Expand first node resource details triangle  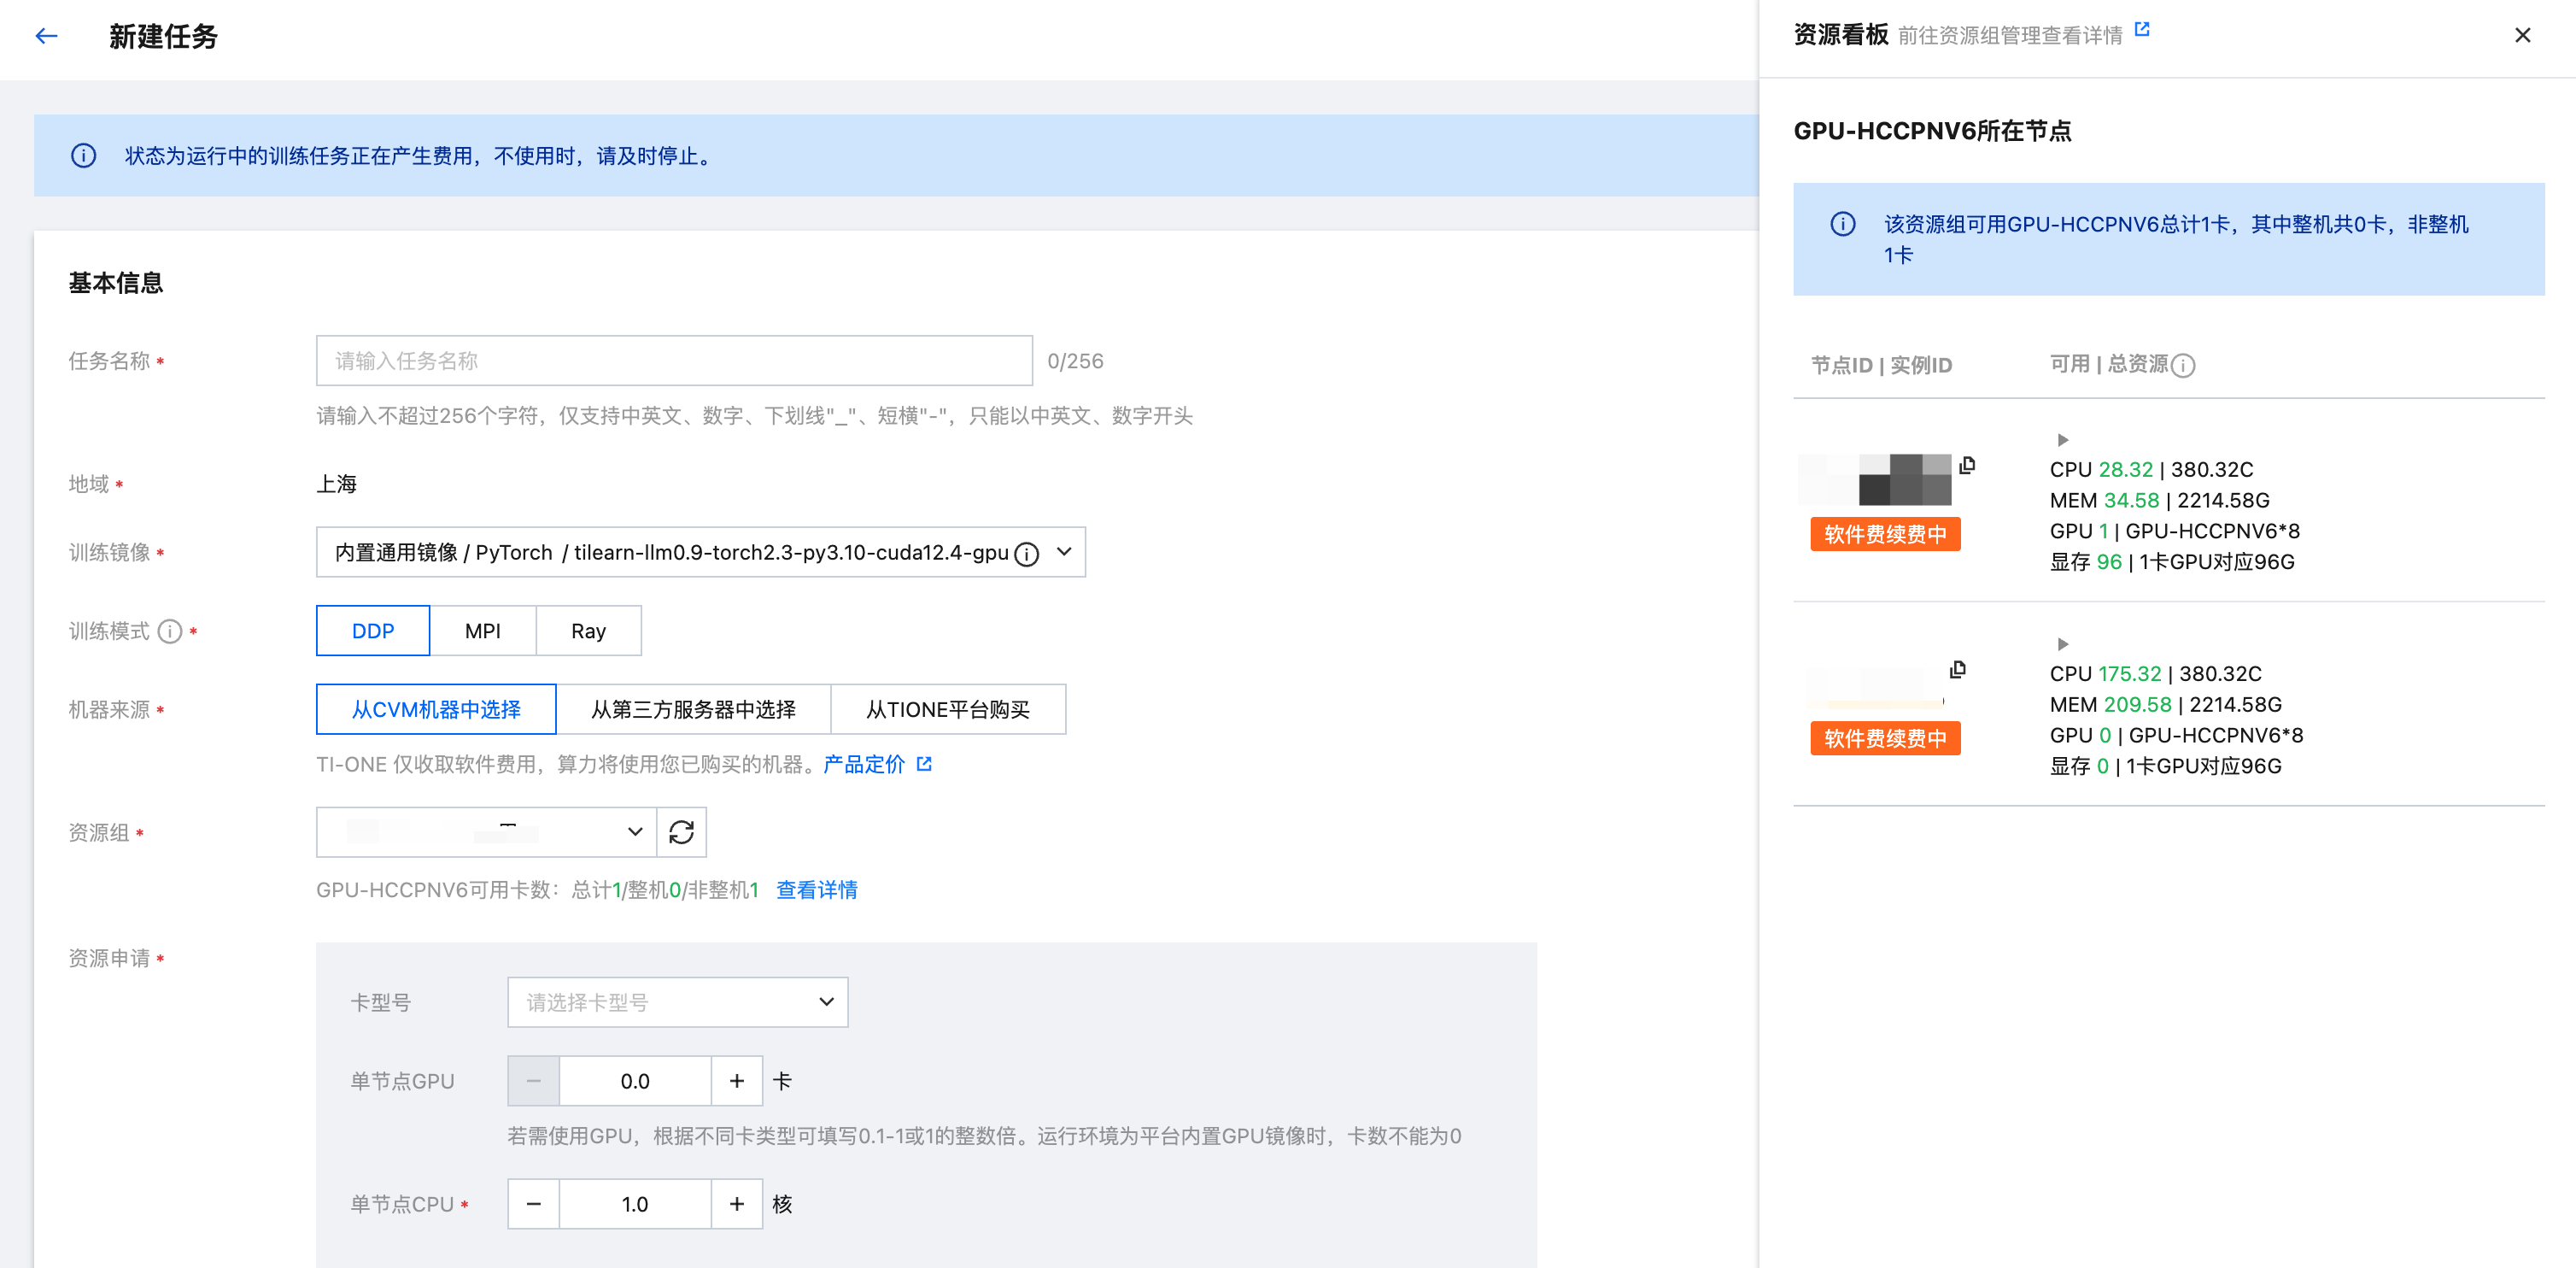2062,440
